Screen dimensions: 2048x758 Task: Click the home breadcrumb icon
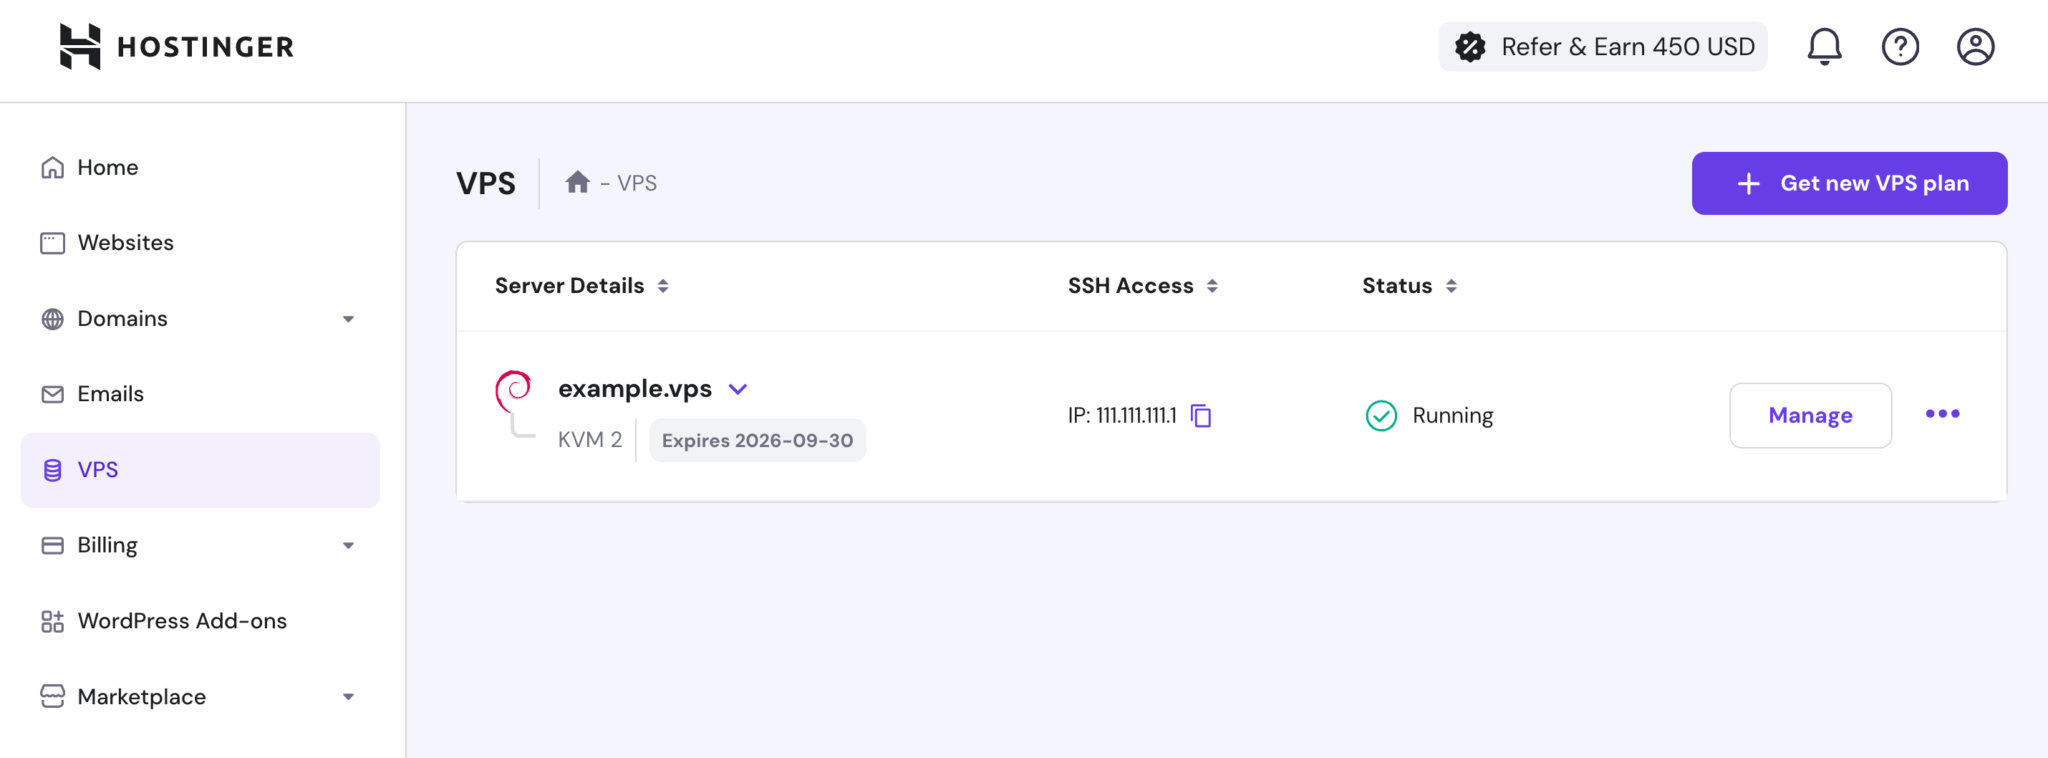(577, 182)
